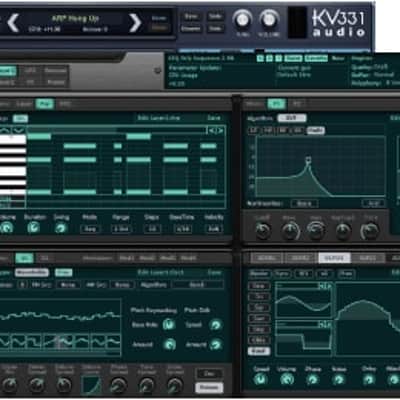Select the active F1 filter tab
The height and width of the screenshot is (400, 400).
click(277, 104)
